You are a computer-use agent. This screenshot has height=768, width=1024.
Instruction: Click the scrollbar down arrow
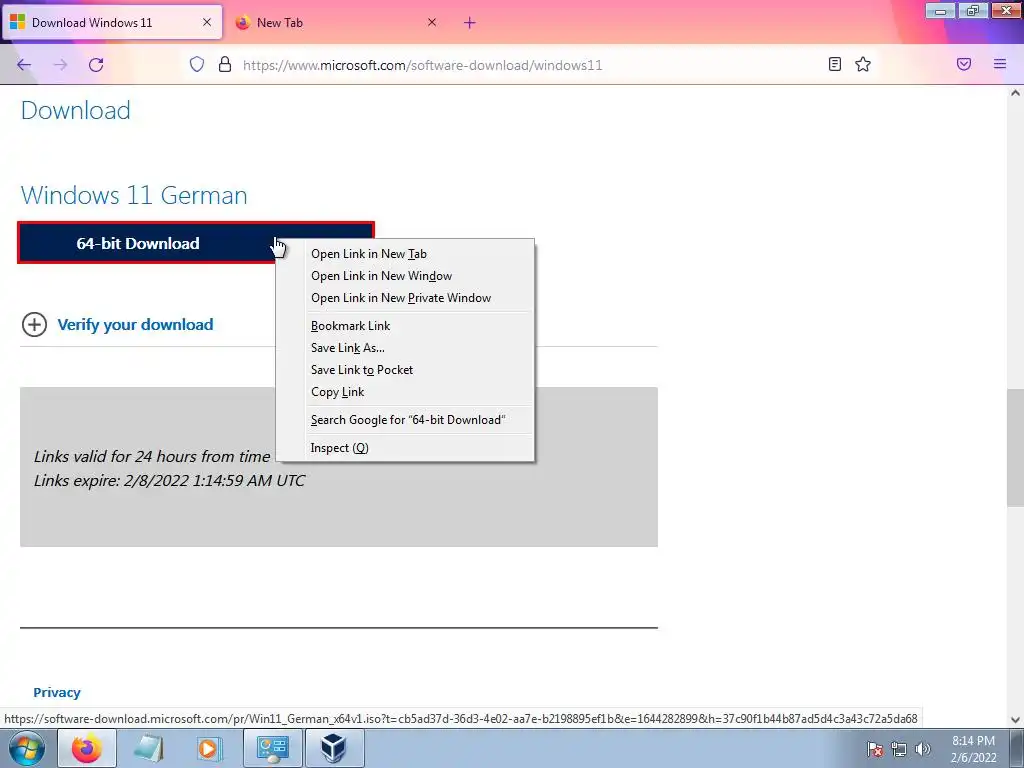point(1015,720)
